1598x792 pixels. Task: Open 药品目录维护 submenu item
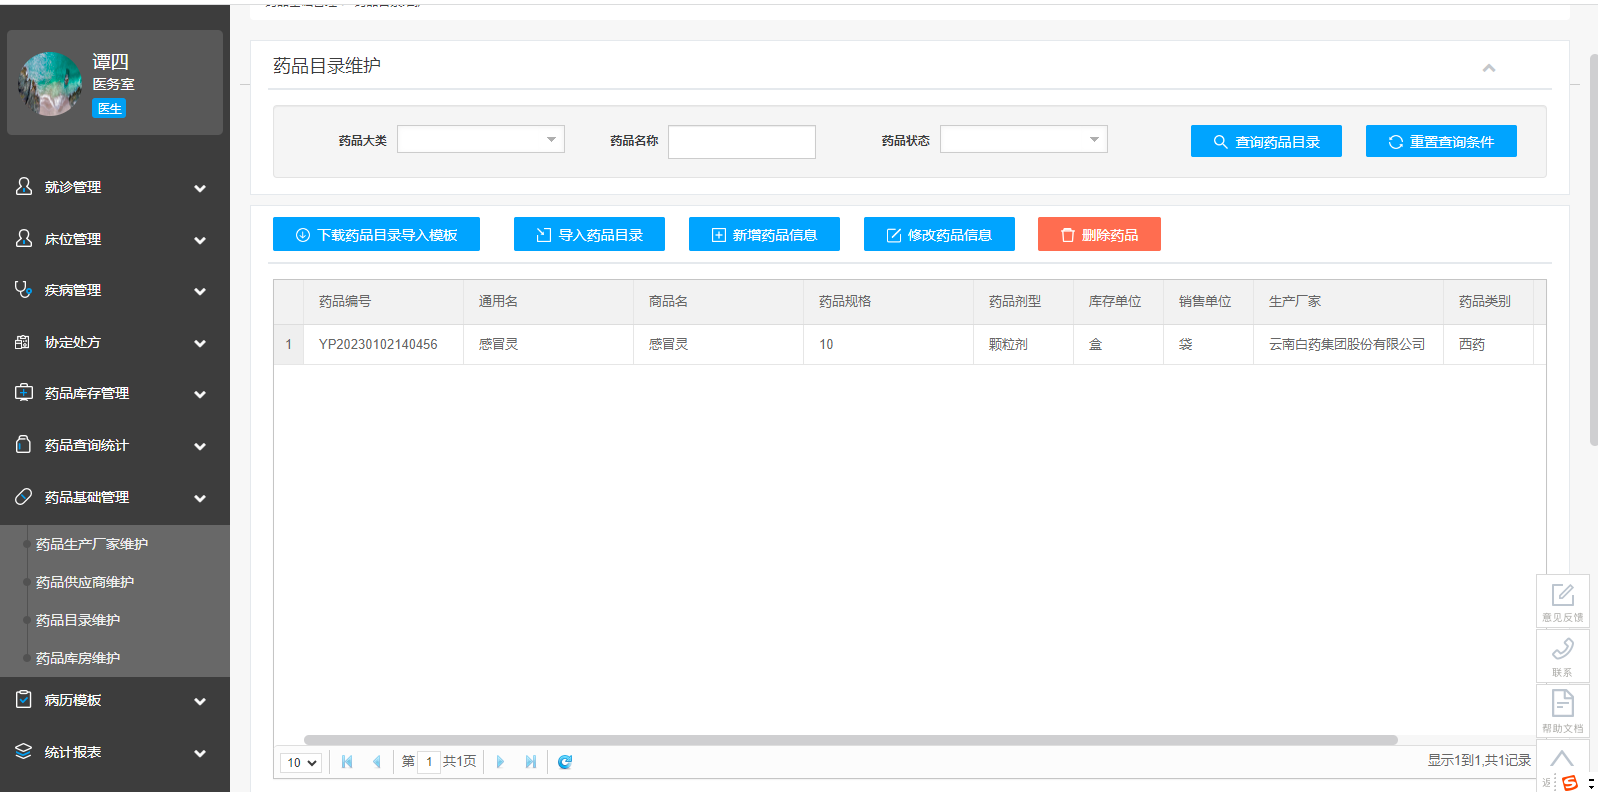(78, 620)
